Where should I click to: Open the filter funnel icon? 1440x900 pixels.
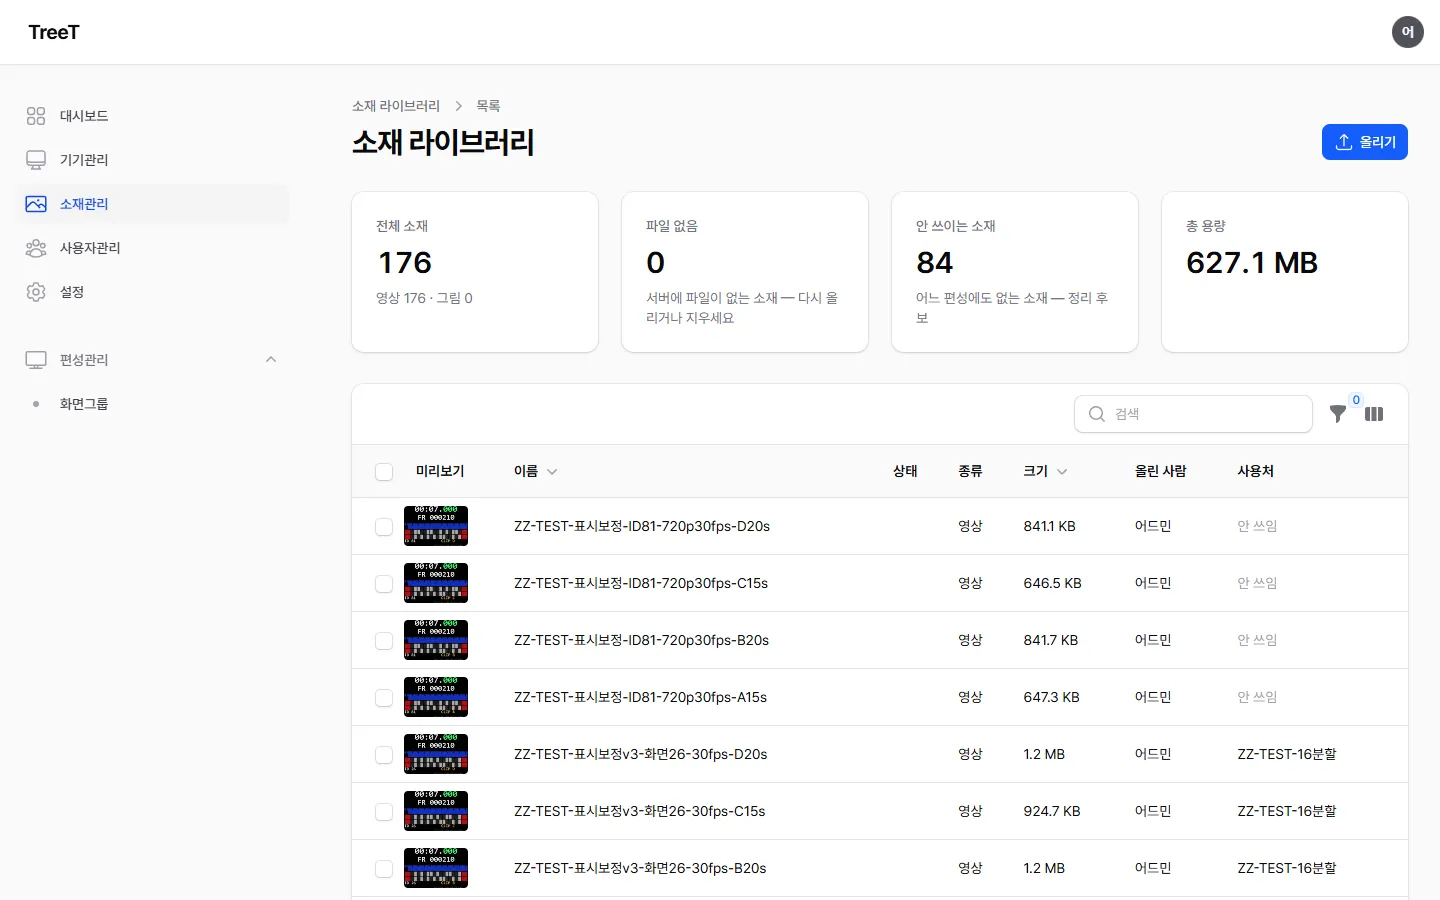tap(1338, 414)
